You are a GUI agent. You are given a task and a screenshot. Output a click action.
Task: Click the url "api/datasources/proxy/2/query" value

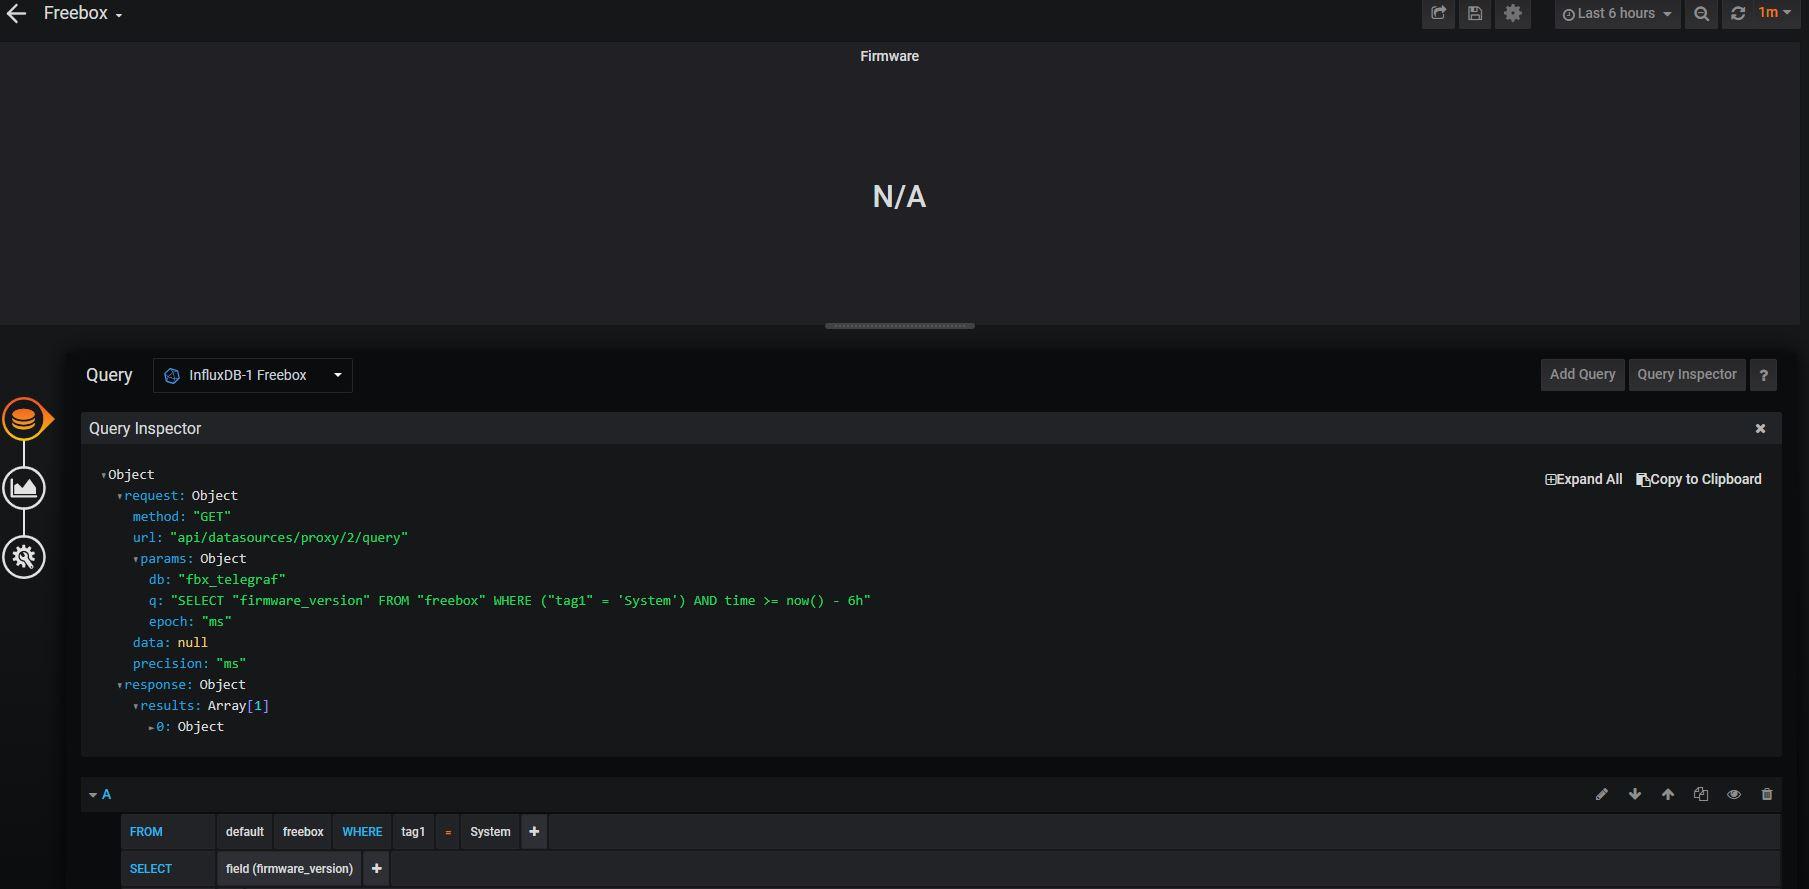(x=289, y=537)
